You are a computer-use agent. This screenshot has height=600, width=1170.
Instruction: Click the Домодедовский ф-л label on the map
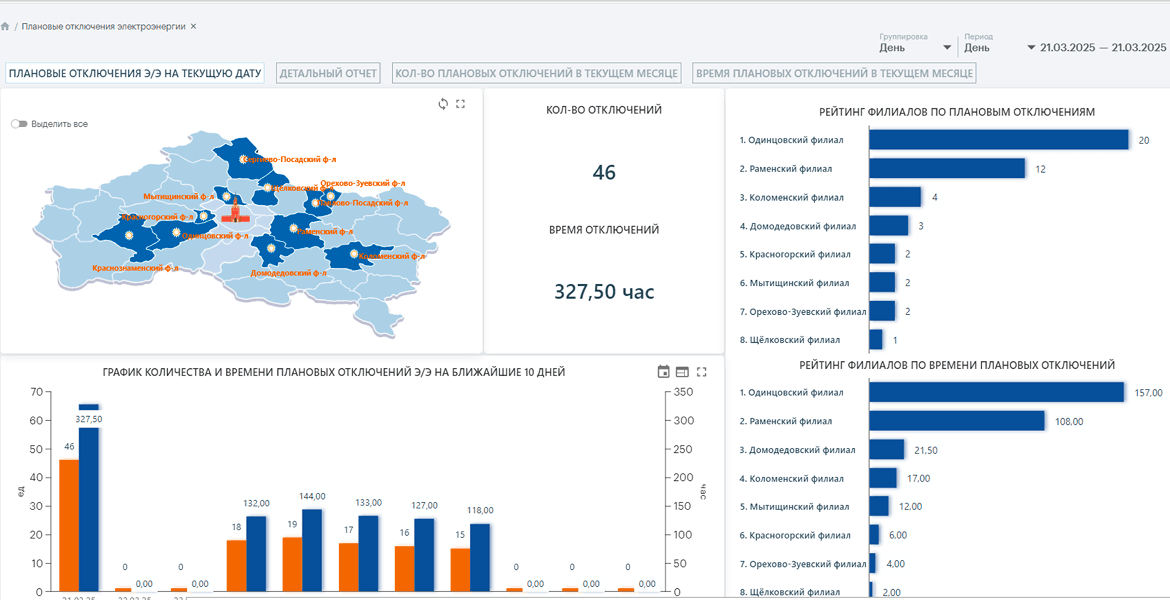pos(290,273)
